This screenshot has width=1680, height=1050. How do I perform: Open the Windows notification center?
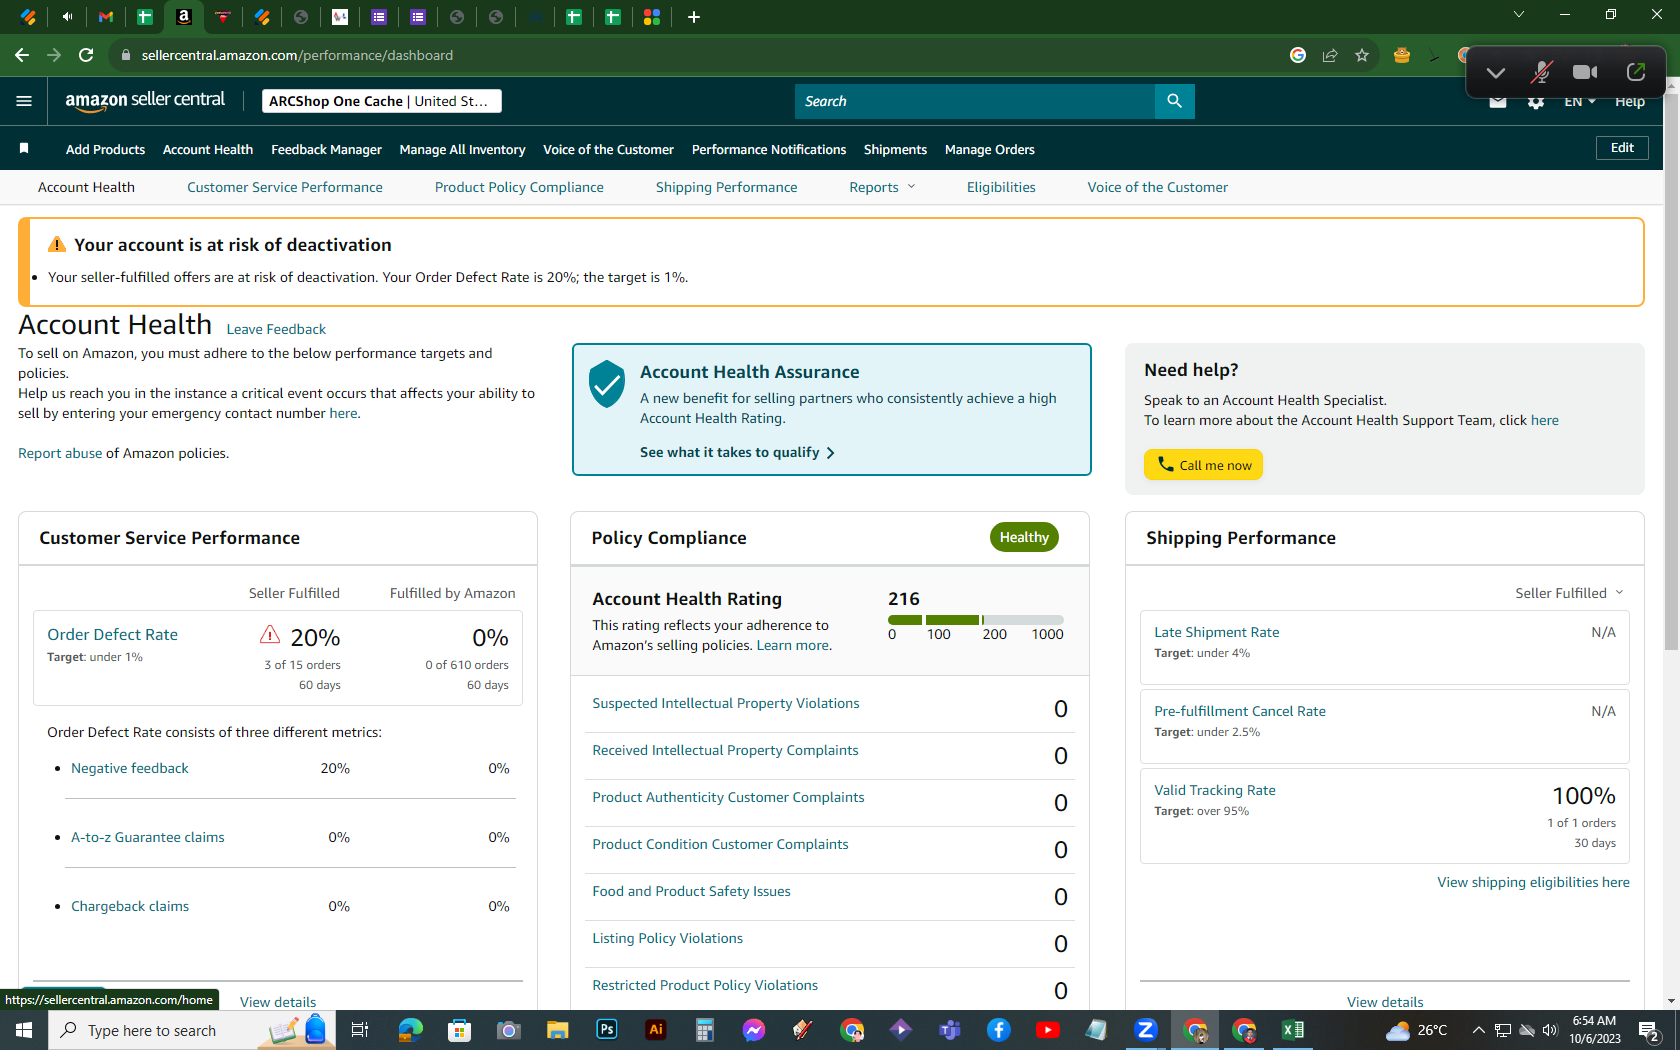[x=1649, y=1031]
